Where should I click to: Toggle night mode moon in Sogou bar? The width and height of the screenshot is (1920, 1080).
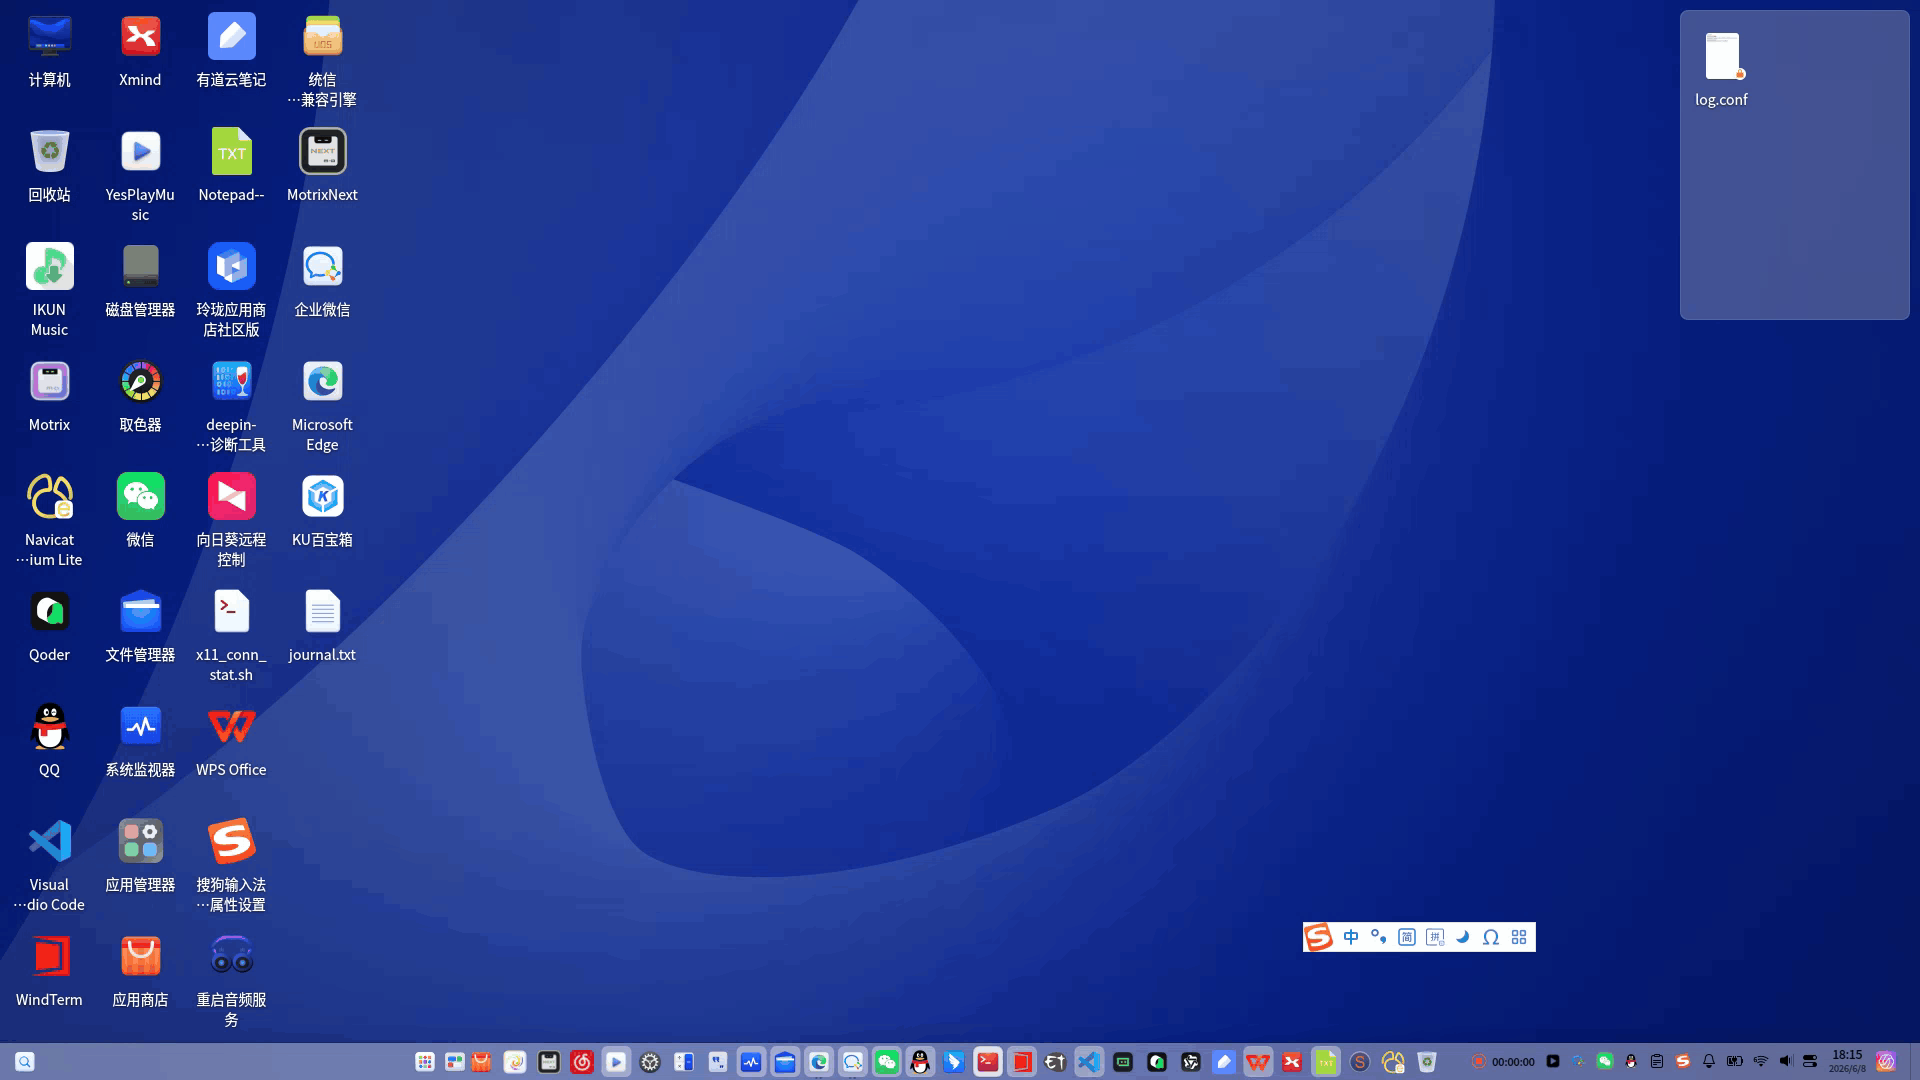point(1463,937)
